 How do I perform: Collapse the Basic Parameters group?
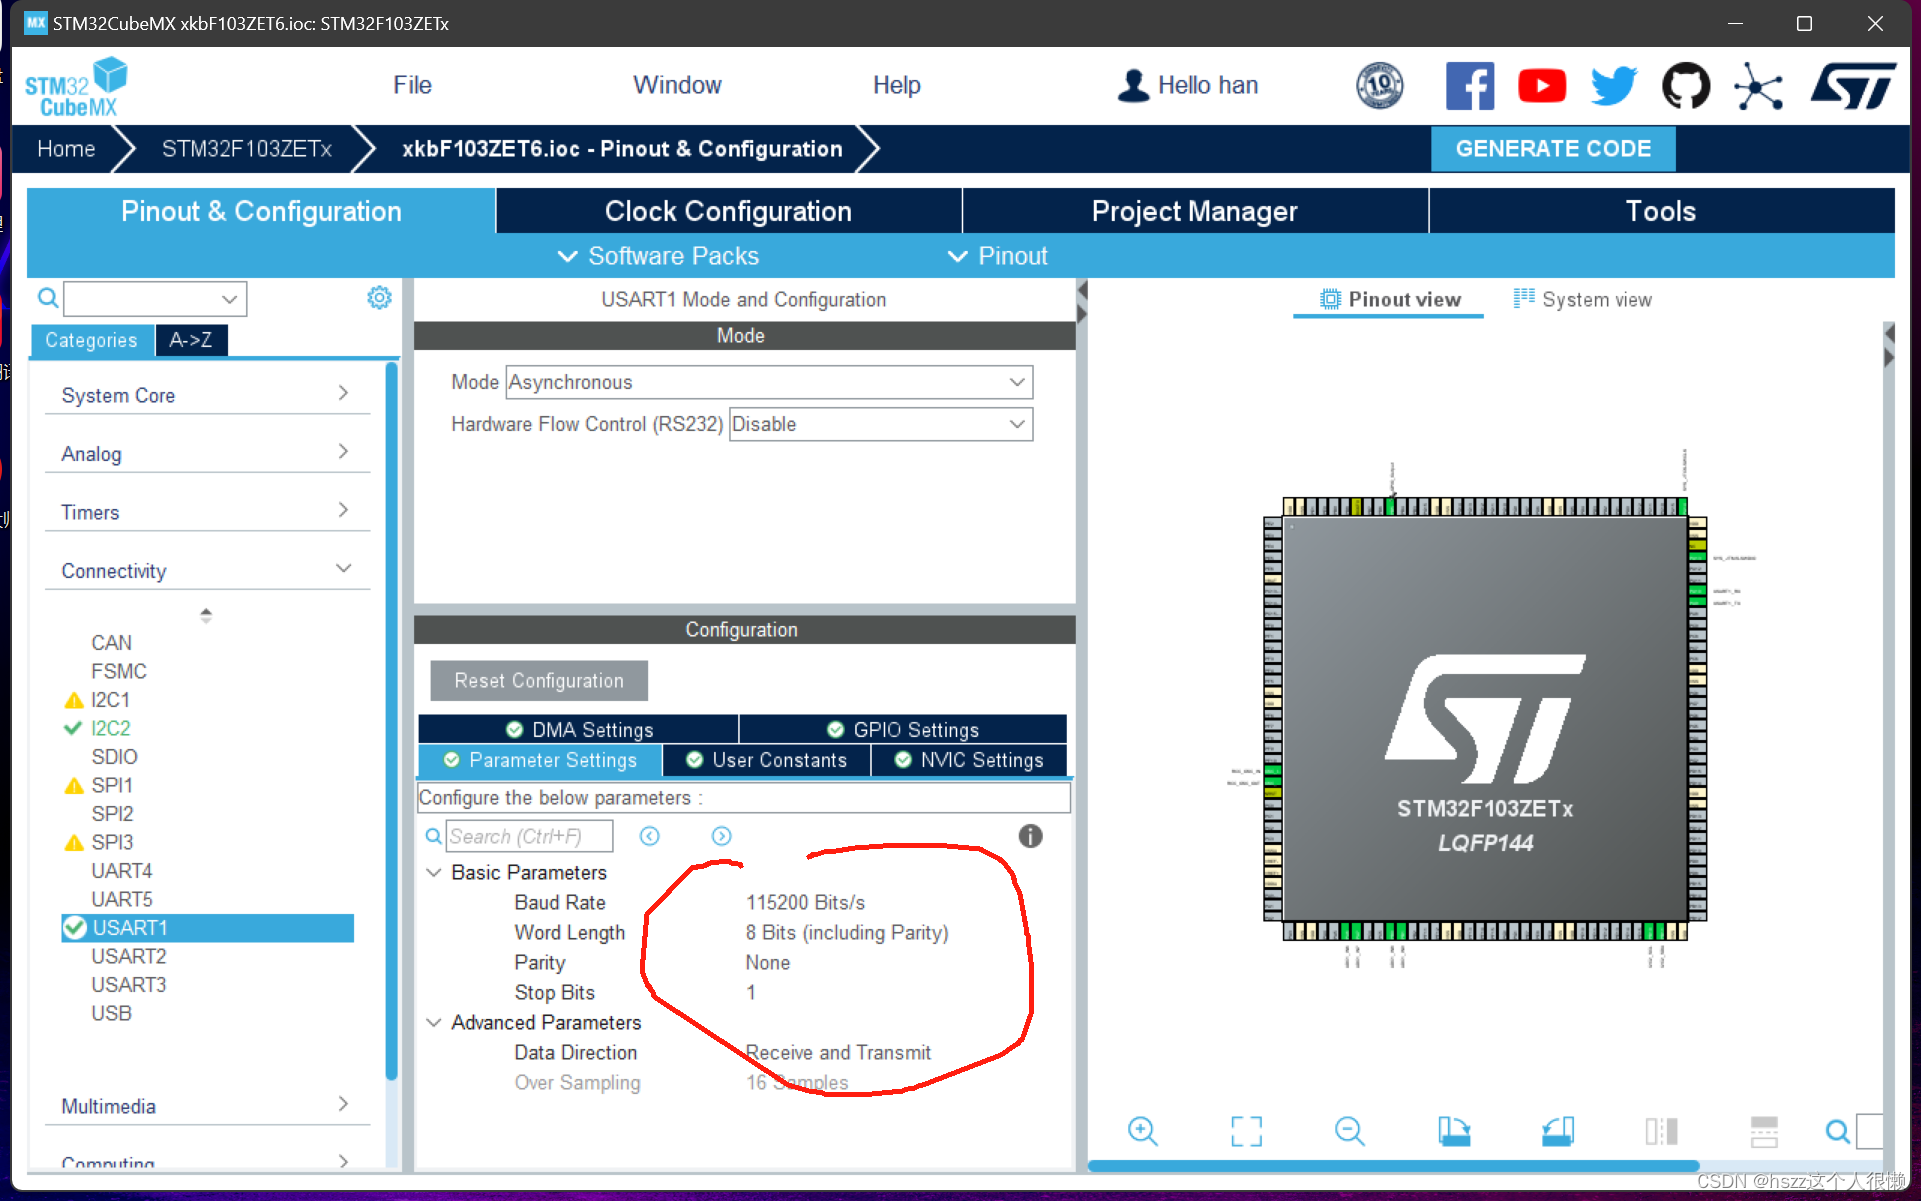tap(434, 872)
